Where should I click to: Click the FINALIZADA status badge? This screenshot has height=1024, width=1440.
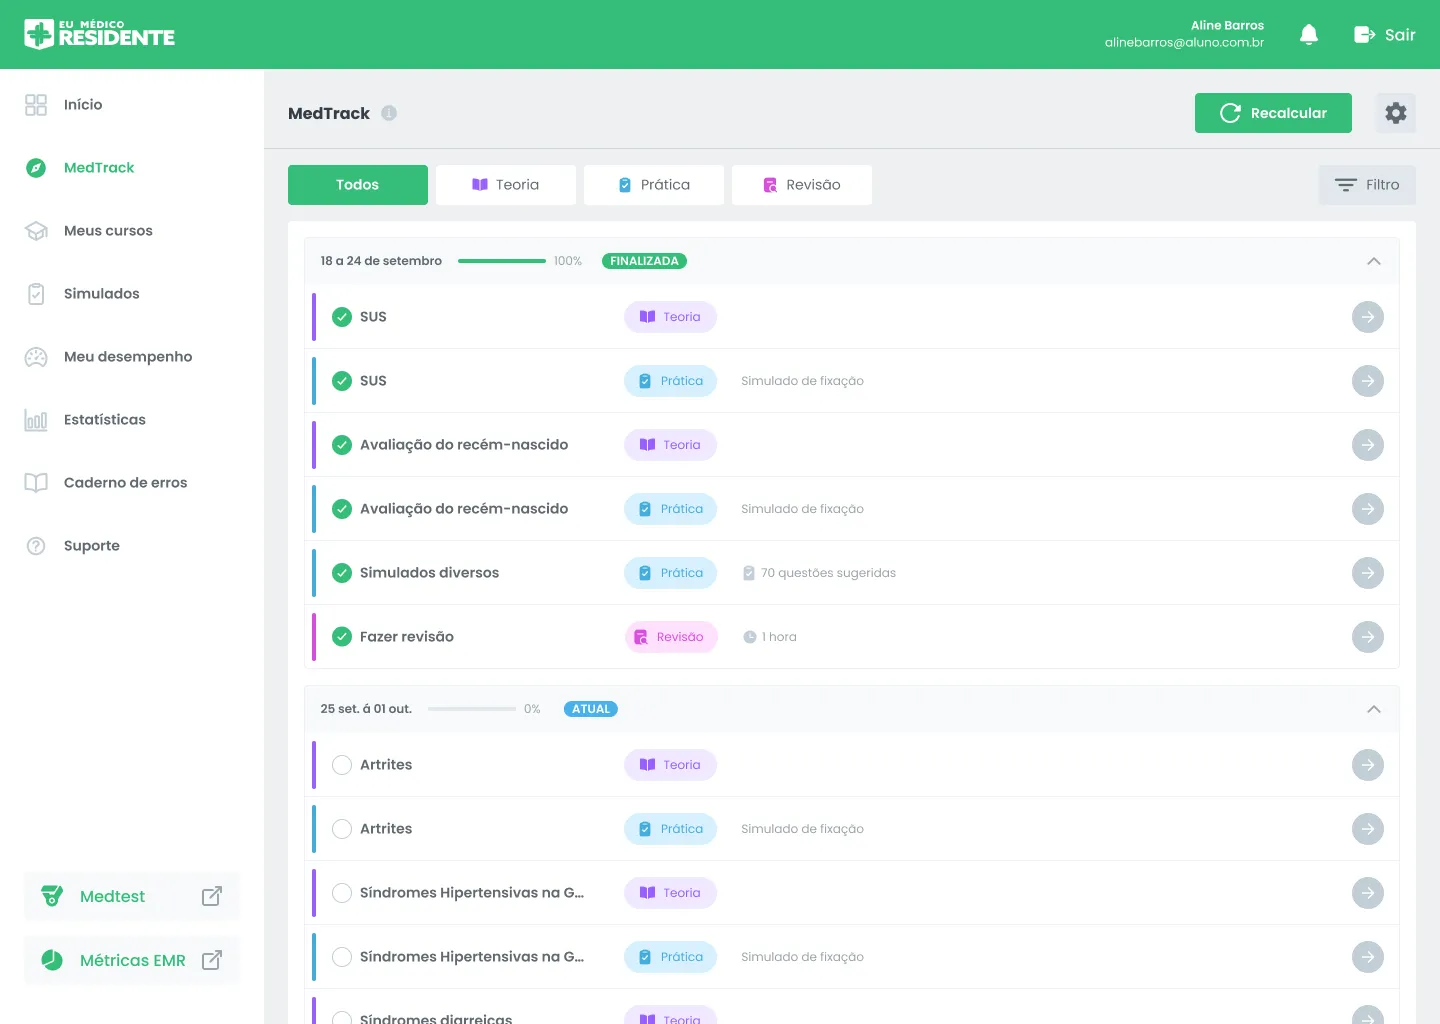(644, 261)
